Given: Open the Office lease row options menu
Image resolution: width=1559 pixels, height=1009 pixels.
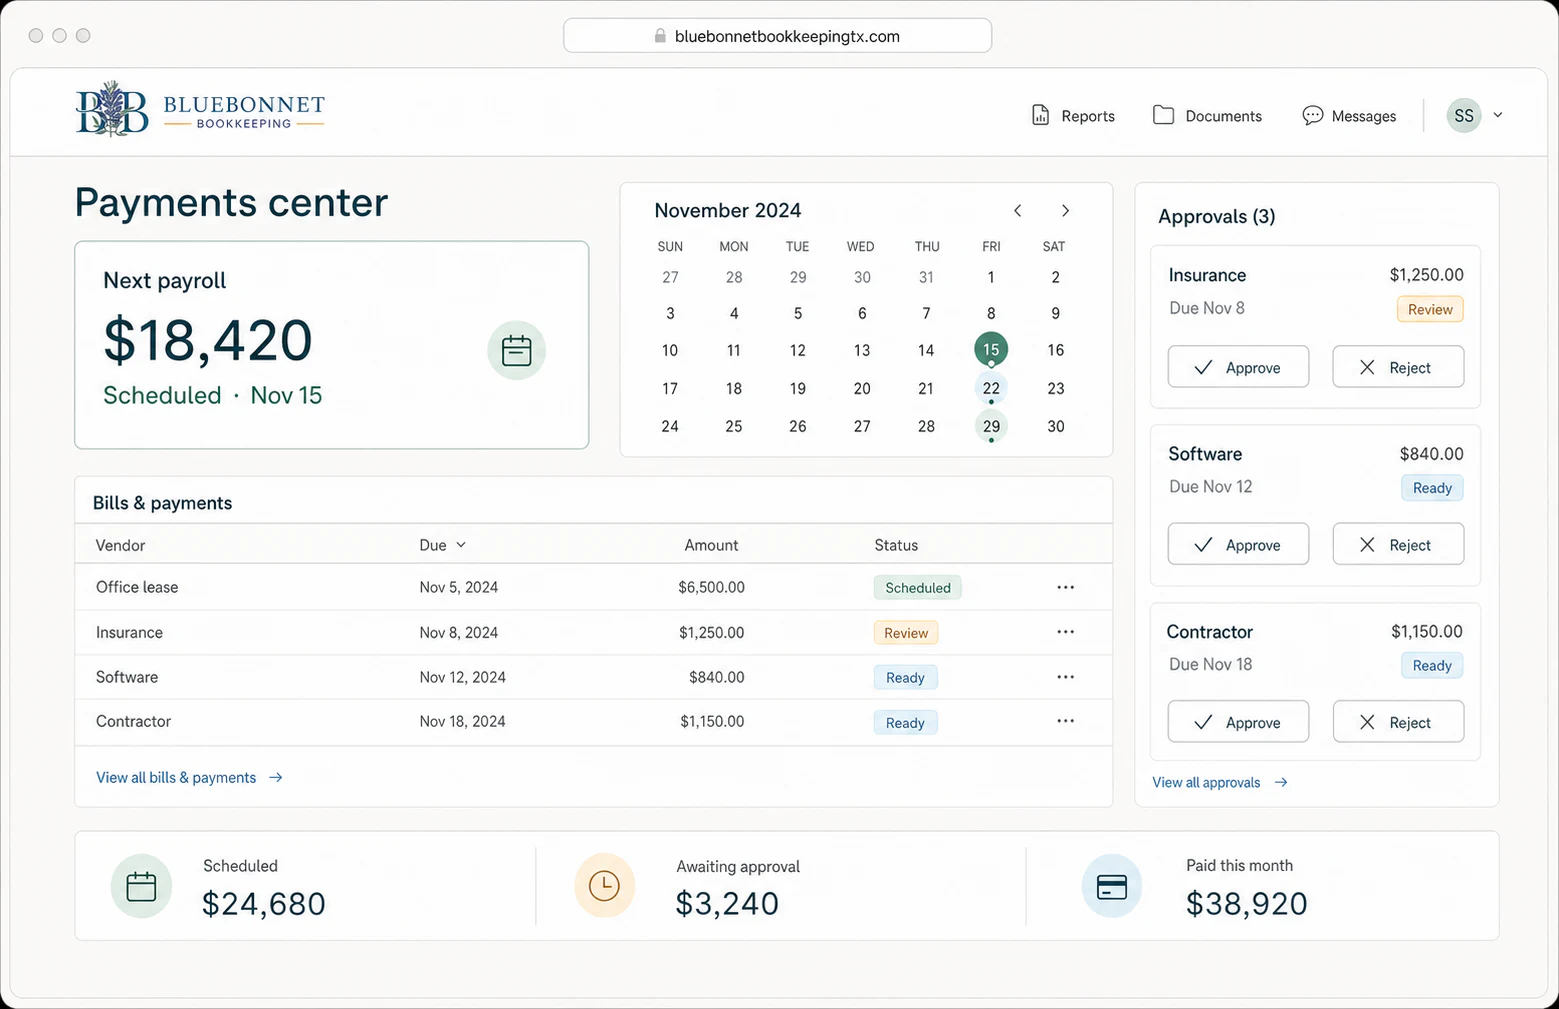Looking at the screenshot, I should [1065, 587].
